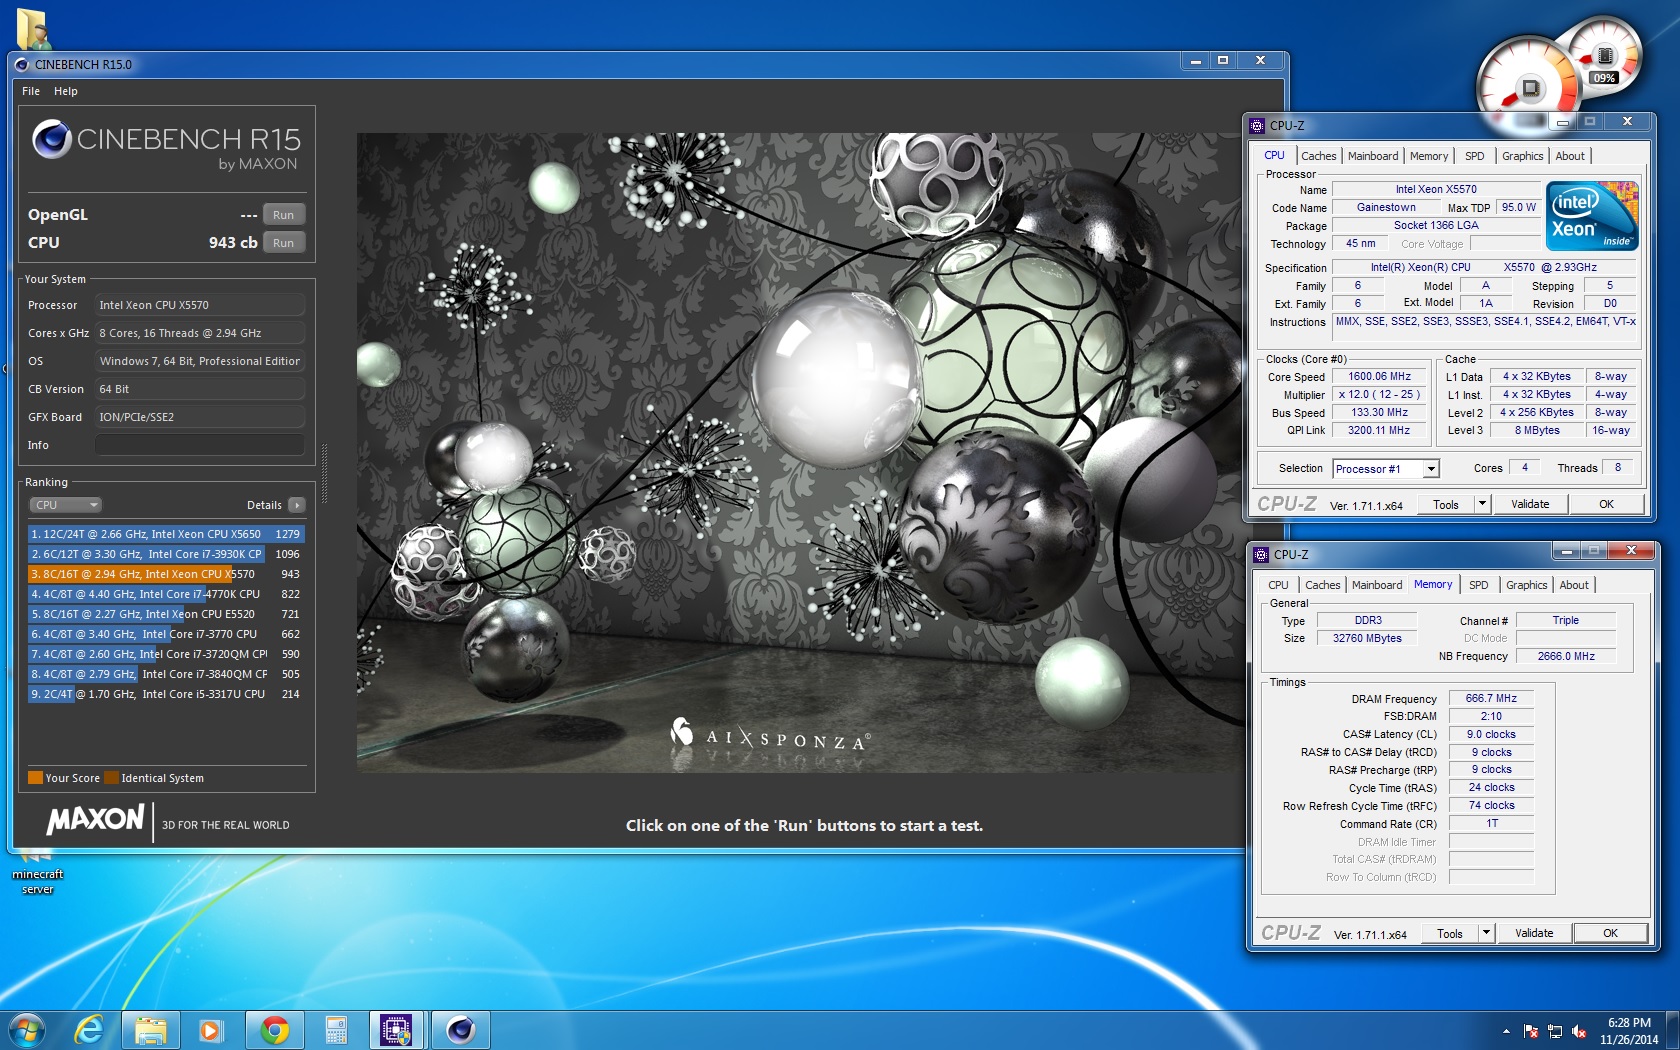1680x1050 pixels.
Task: Run the OpenGL benchmark
Action: 284,215
